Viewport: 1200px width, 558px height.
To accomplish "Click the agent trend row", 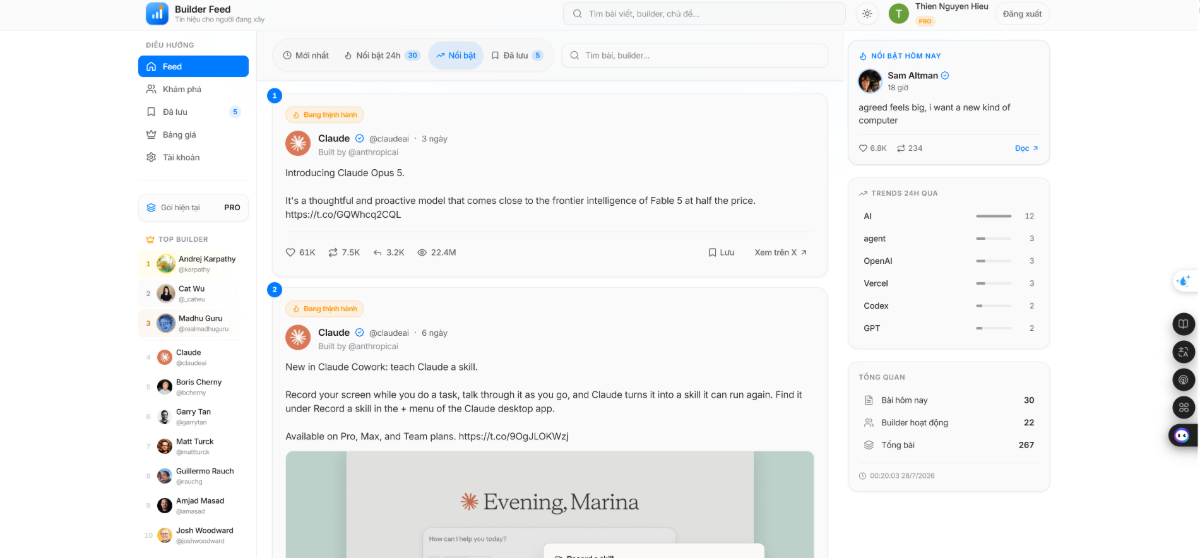I will pos(948,238).
